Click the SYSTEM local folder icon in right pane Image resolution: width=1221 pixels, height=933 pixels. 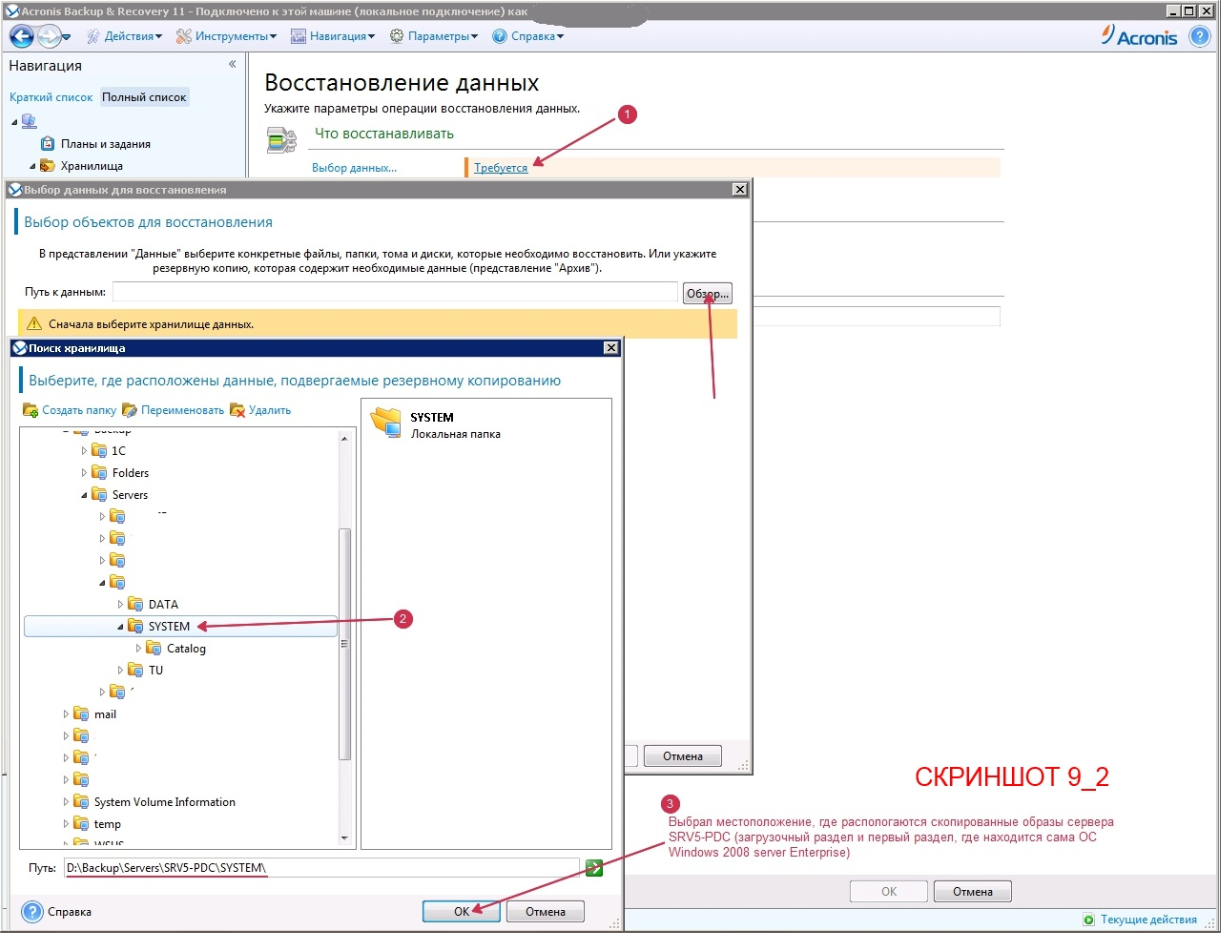(x=386, y=423)
